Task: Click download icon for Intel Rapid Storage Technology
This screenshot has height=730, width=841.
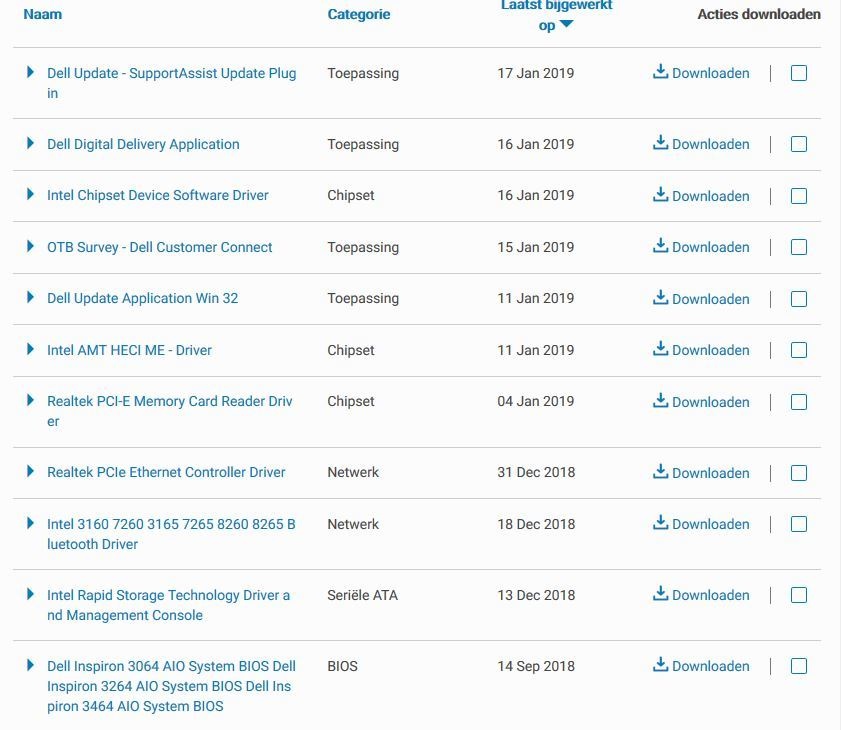Action: 660,594
